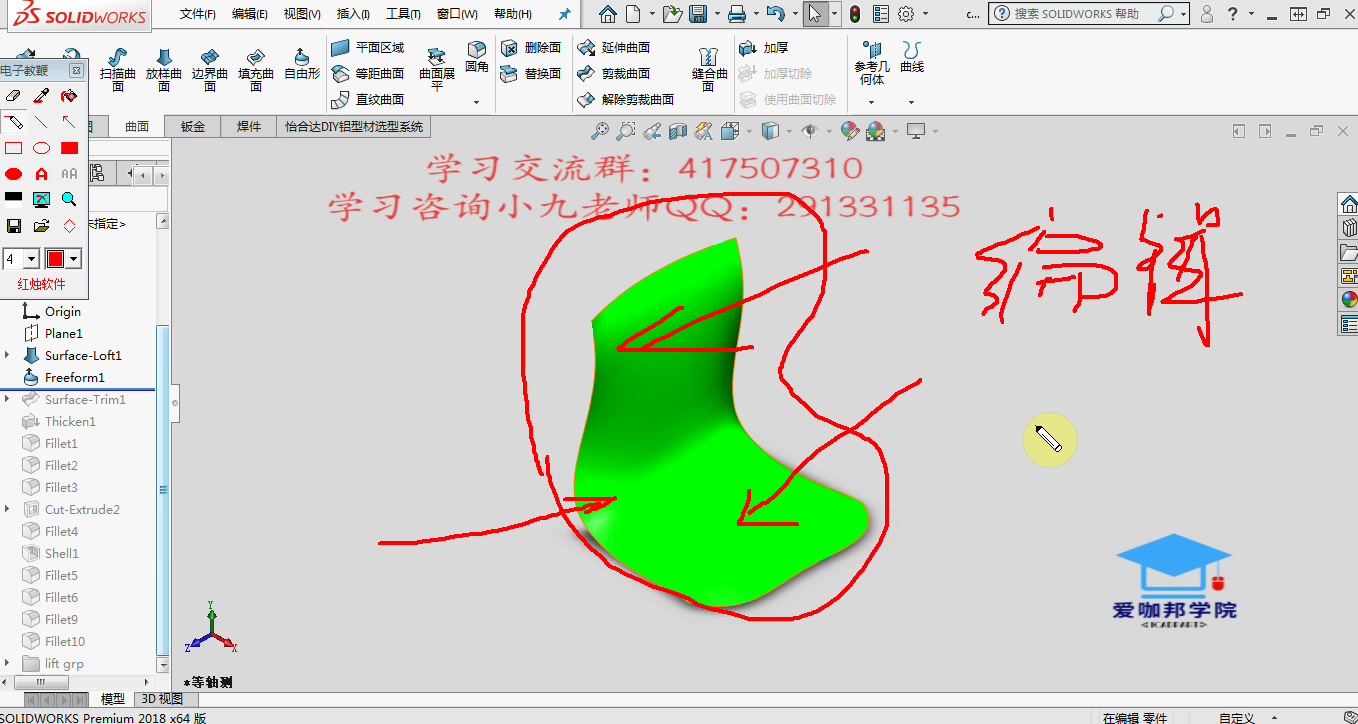Open the Curves (曲线) dropdown arrow
1358x724 pixels.
(x=911, y=102)
